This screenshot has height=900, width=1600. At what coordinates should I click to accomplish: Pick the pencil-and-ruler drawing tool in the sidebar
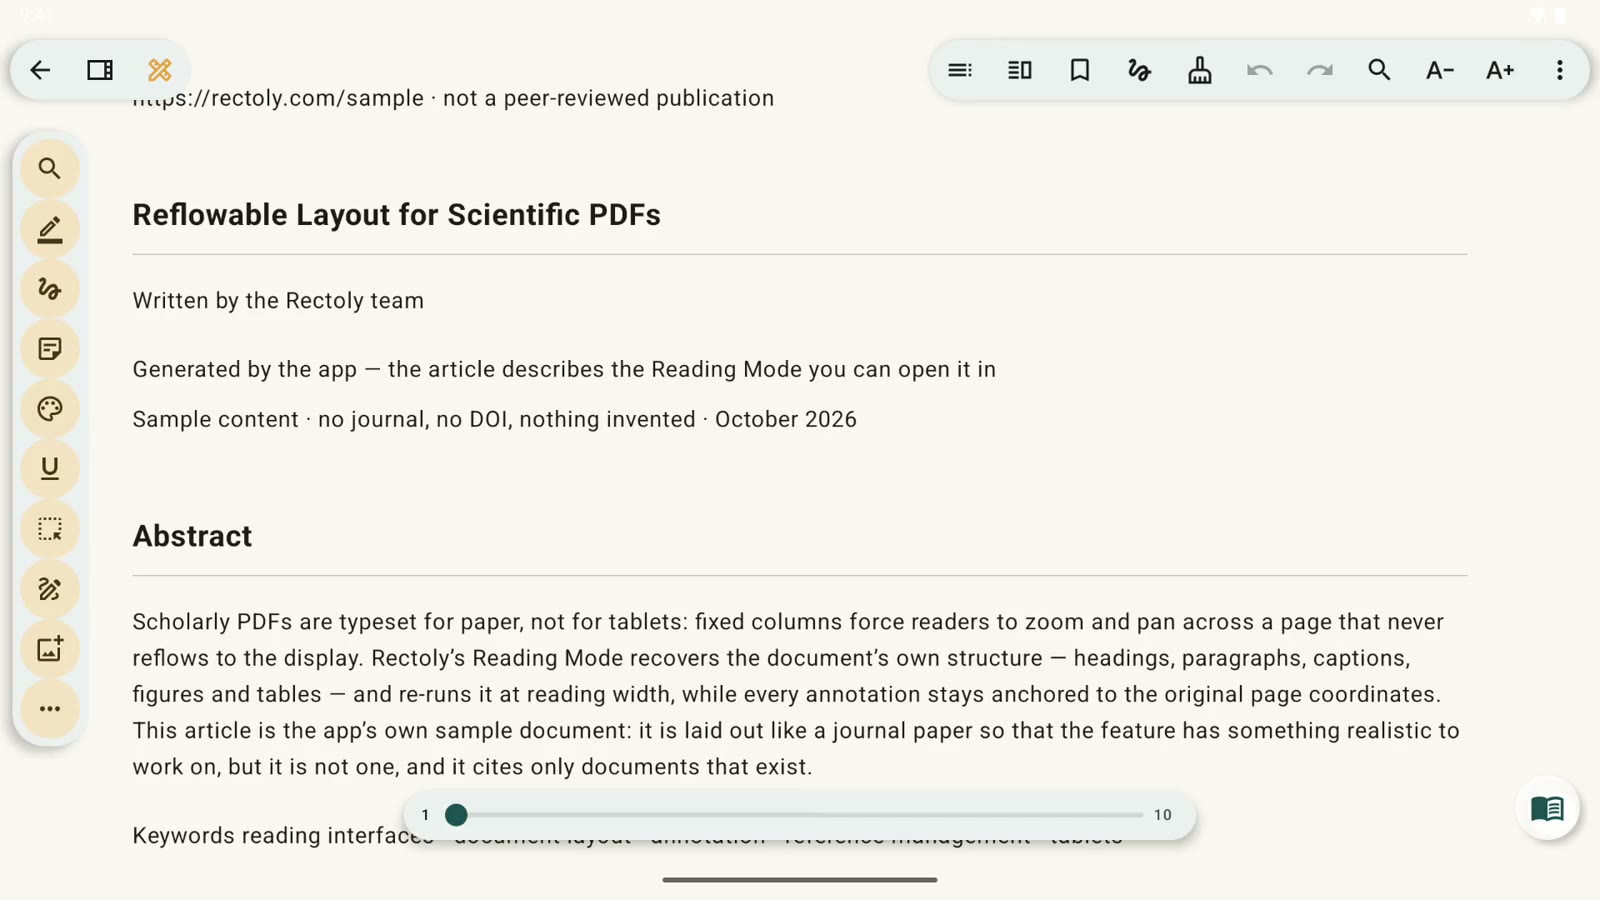[x=50, y=589]
